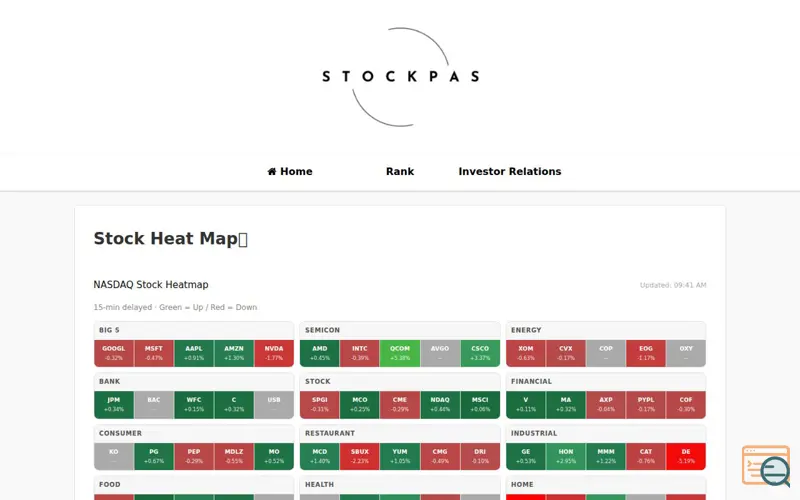Select the PYPL tile
800x500 pixels.
pos(646,405)
